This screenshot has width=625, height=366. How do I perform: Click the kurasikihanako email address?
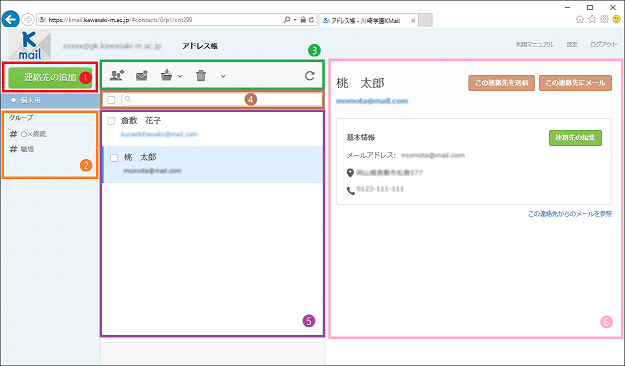tap(159, 134)
